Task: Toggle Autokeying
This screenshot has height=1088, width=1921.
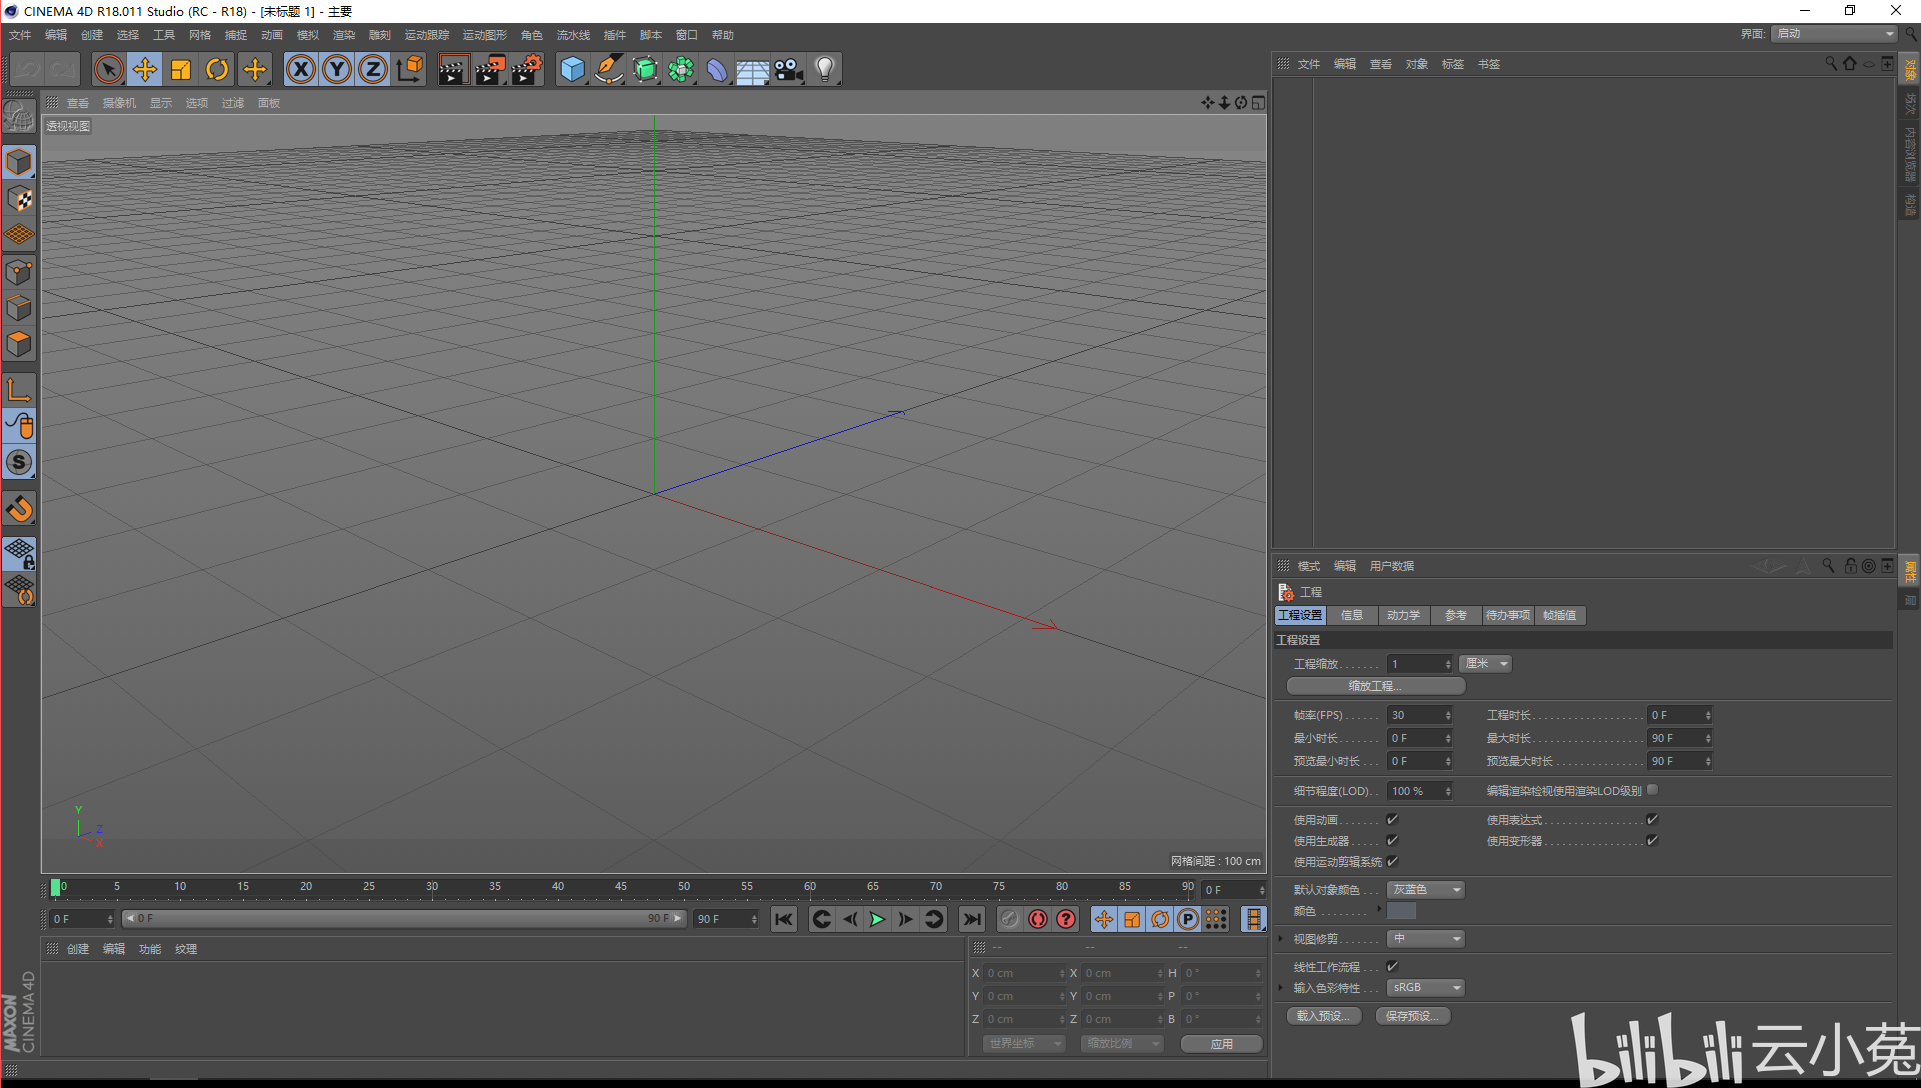Action: (x=1038, y=919)
